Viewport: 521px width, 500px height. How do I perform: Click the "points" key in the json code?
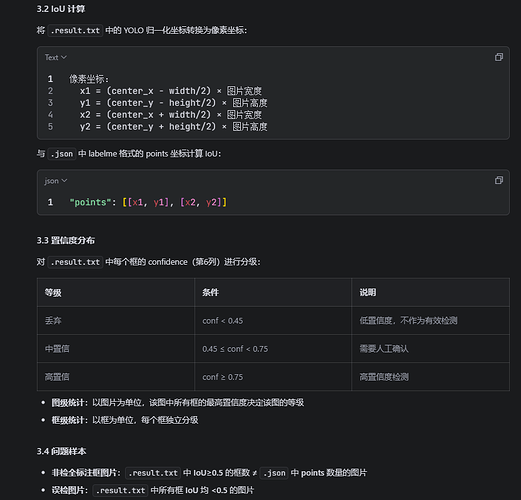click(90, 202)
